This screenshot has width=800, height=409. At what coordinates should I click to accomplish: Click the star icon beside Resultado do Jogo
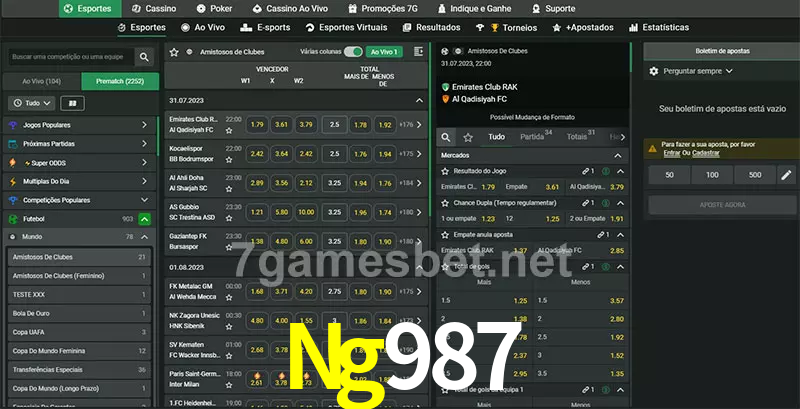(445, 171)
